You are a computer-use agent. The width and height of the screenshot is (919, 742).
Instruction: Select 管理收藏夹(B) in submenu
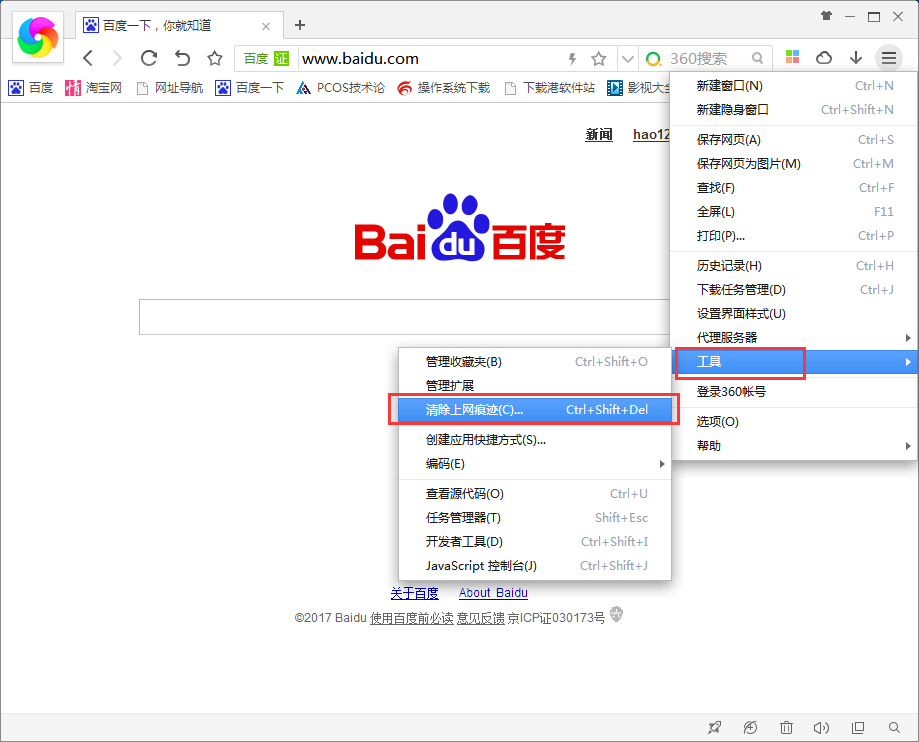[535, 362]
